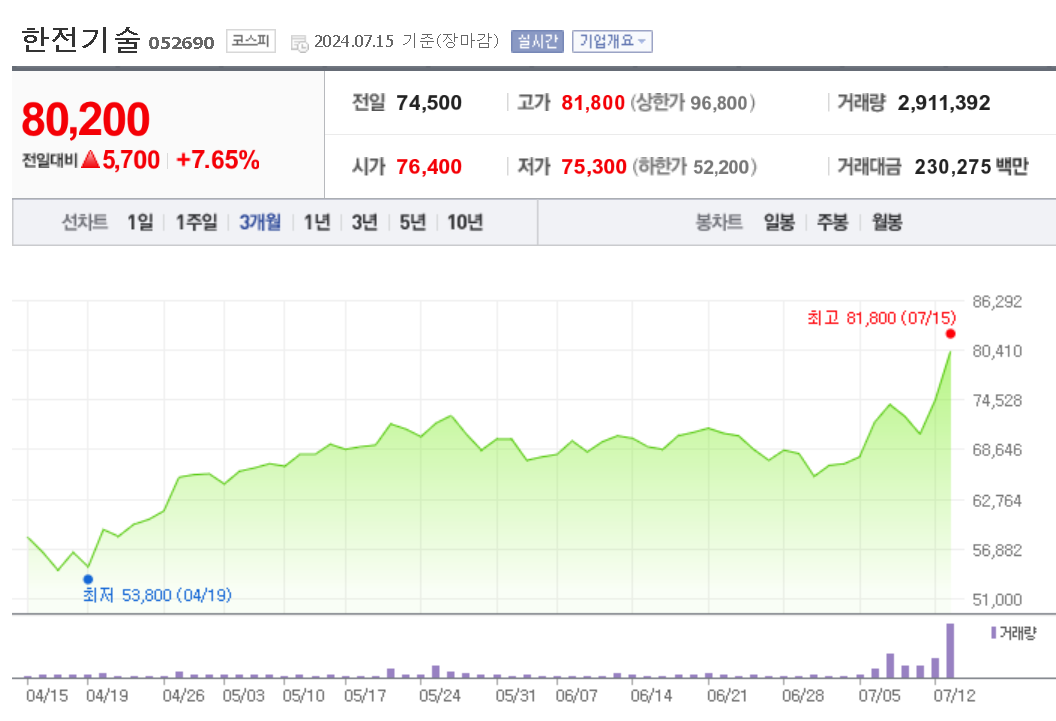The image size is (1056, 721).
Task: Click the 04/15 date axis label
Action: (x=47, y=695)
